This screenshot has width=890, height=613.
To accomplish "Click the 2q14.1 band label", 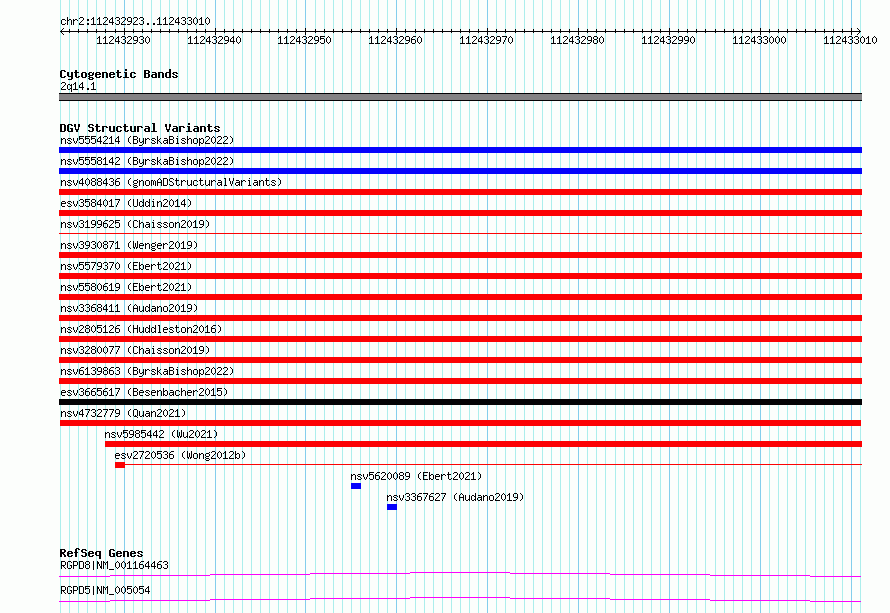I will (x=78, y=86).
